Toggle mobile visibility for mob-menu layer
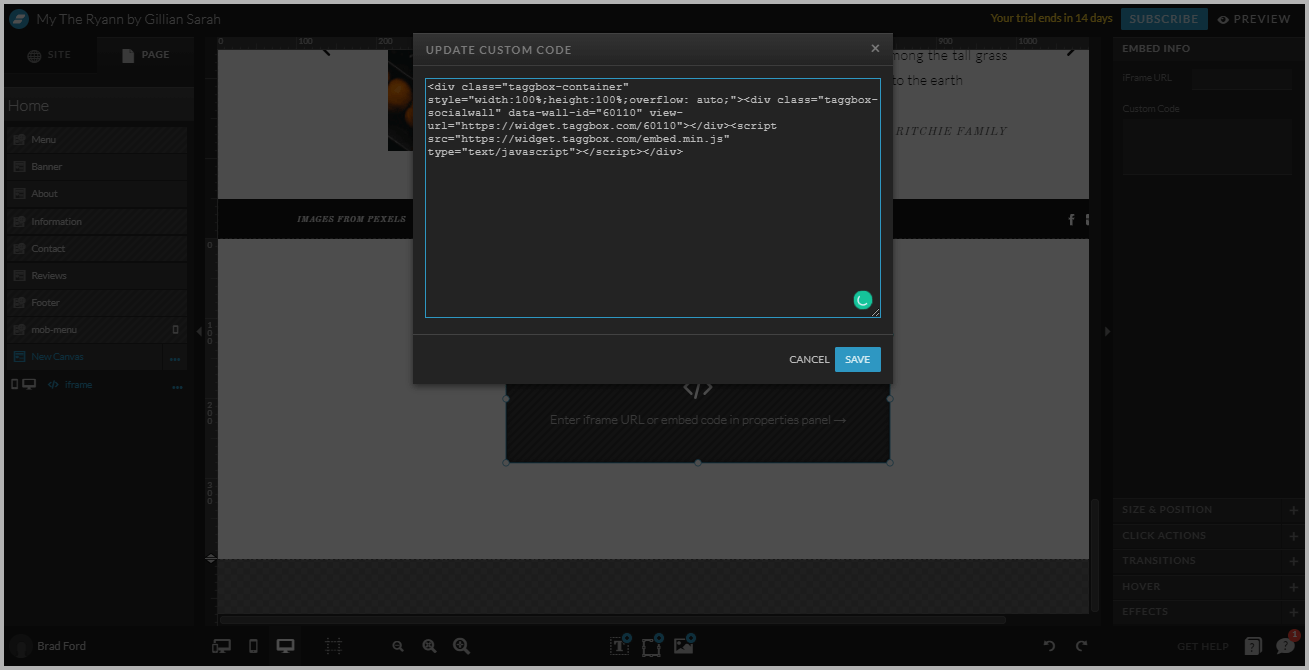Image resolution: width=1309 pixels, height=670 pixels. point(176,329)
